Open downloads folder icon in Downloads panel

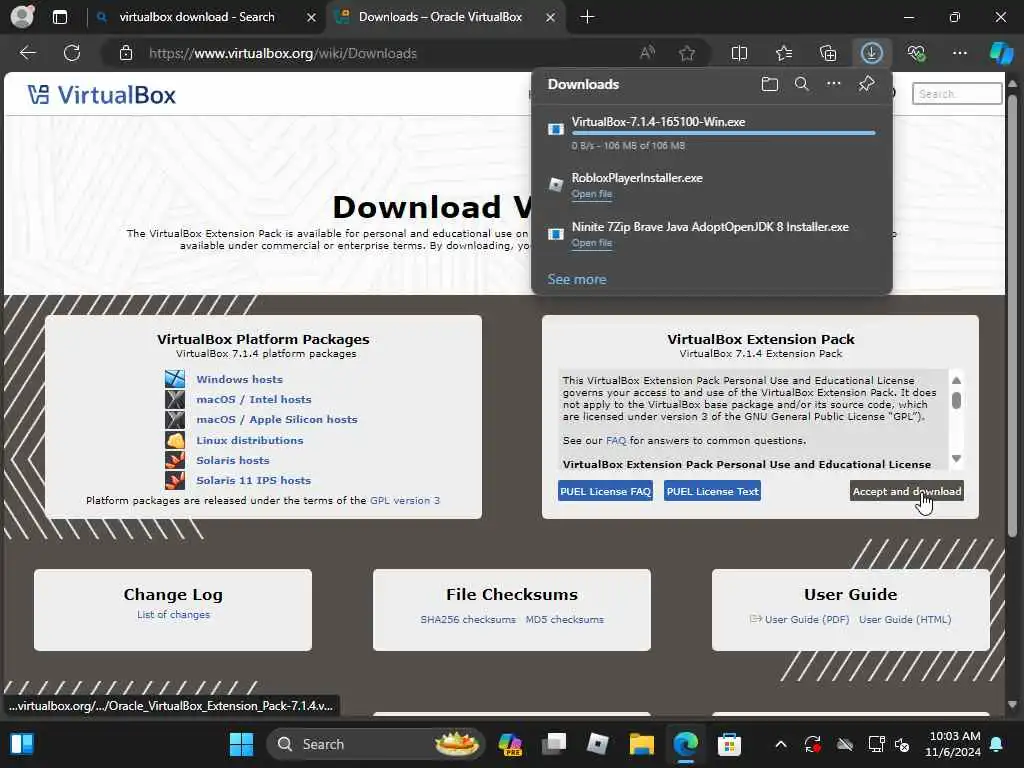769,84
